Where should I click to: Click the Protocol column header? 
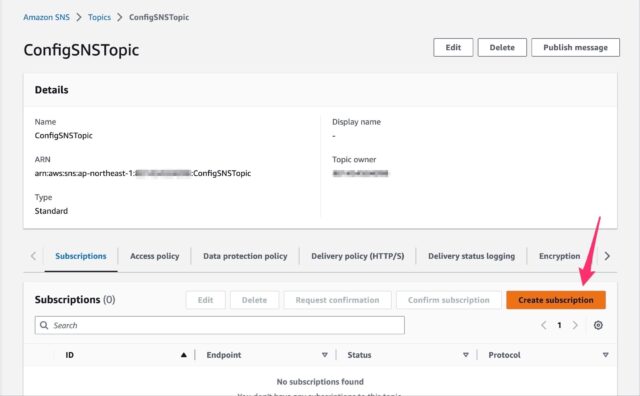(504, 355)
